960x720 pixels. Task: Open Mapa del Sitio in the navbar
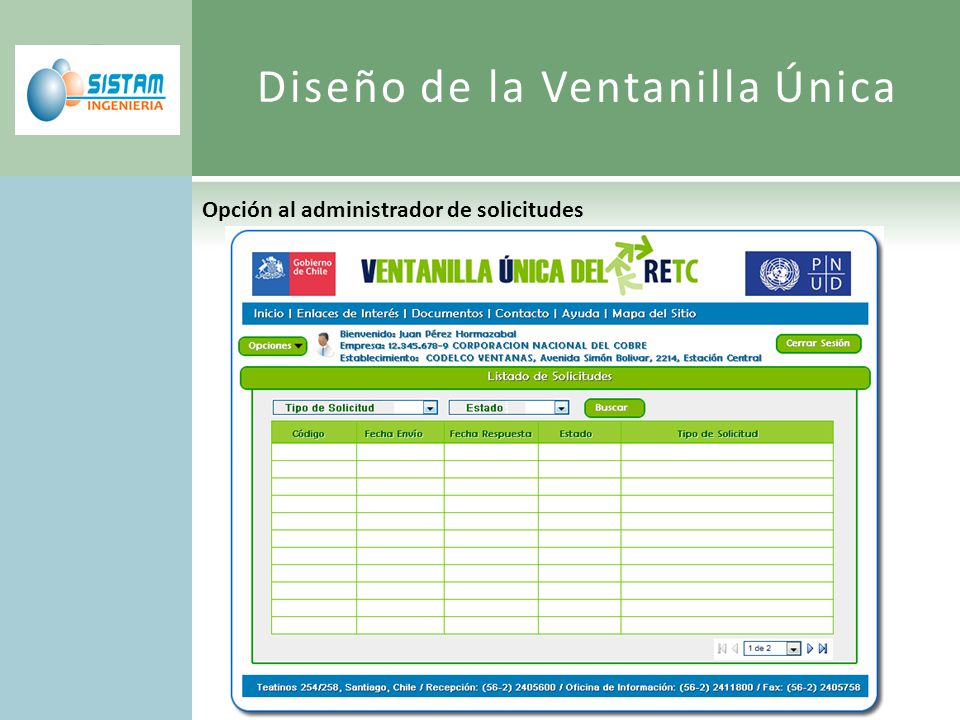click(654, 313)
